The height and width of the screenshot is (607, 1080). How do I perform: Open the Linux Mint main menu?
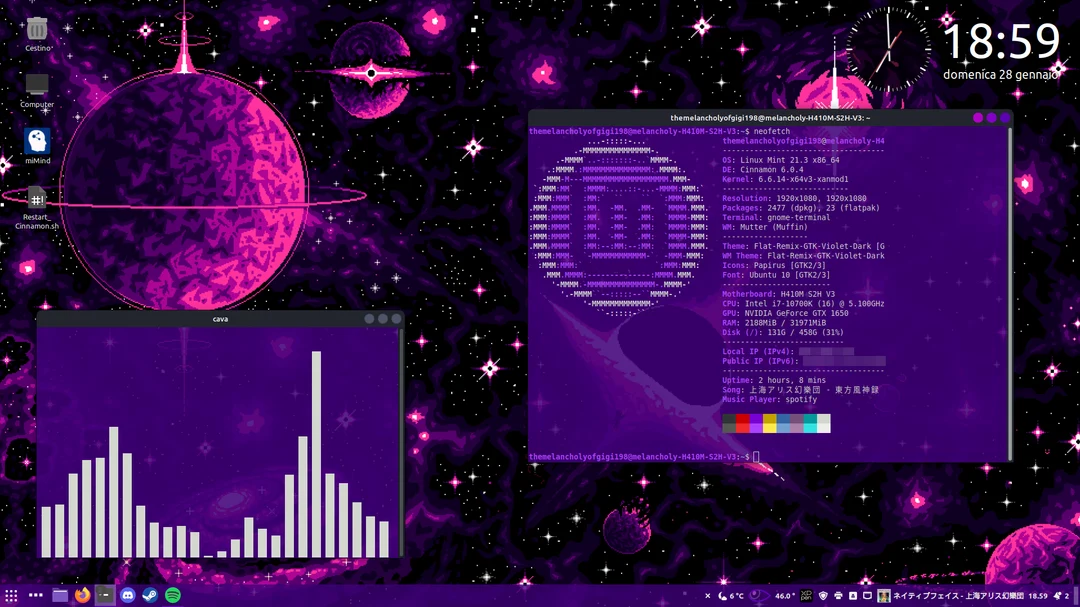10,596
